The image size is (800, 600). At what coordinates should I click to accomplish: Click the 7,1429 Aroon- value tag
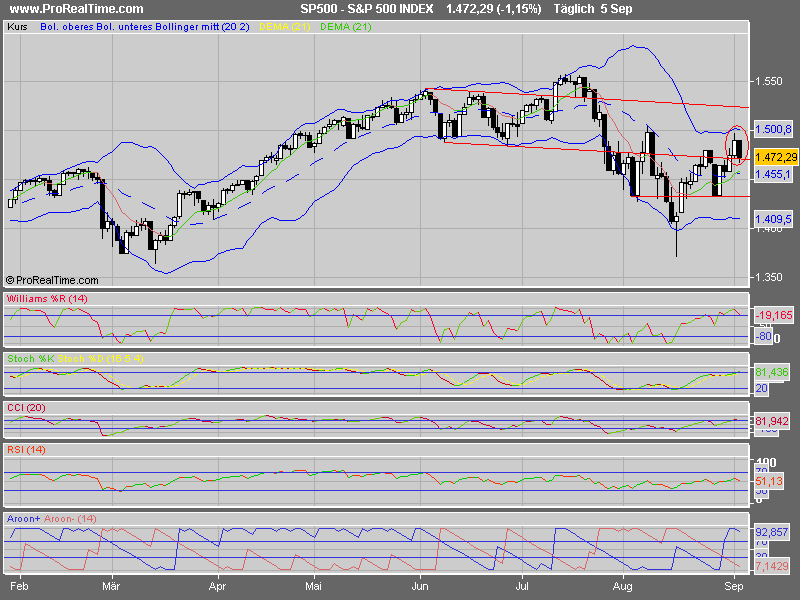pos(772,566)
